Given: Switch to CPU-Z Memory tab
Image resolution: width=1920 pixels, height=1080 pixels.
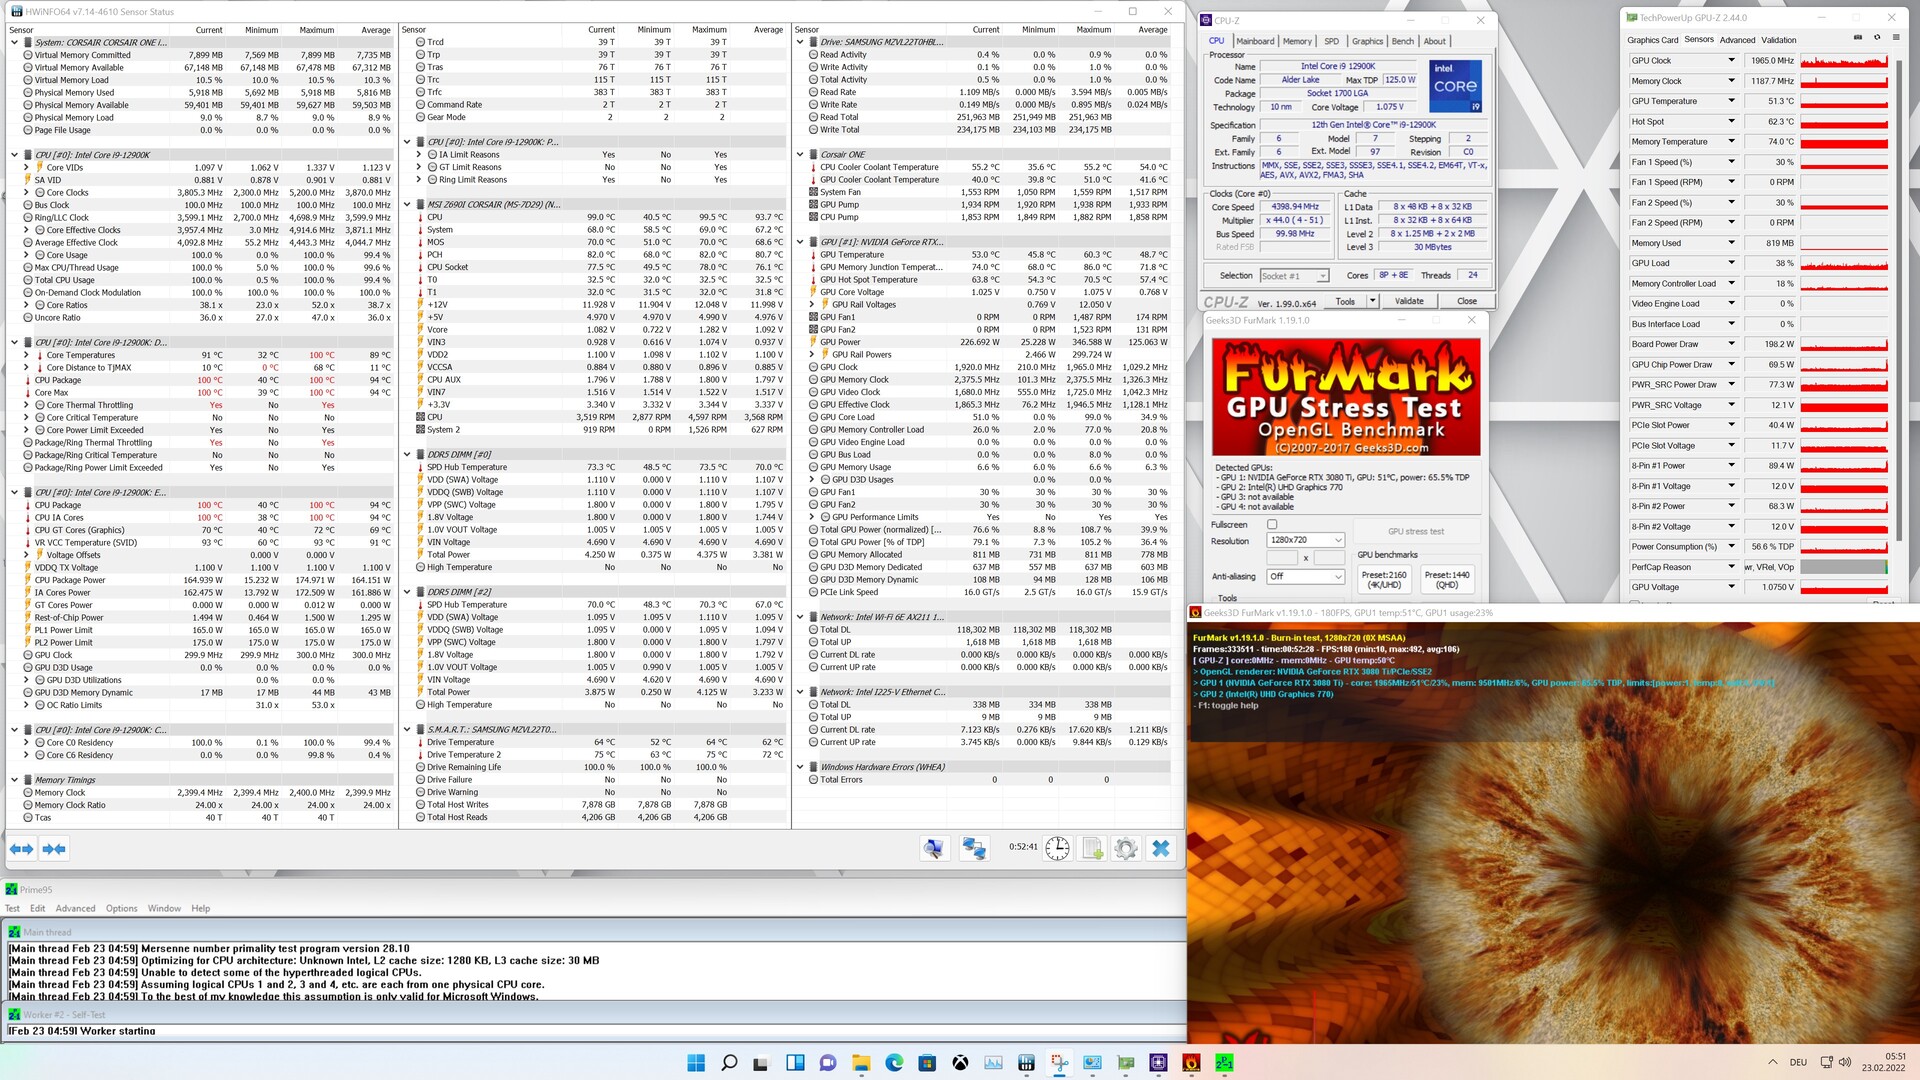Looking at the screenshot, I should (x=1297, y=41).
